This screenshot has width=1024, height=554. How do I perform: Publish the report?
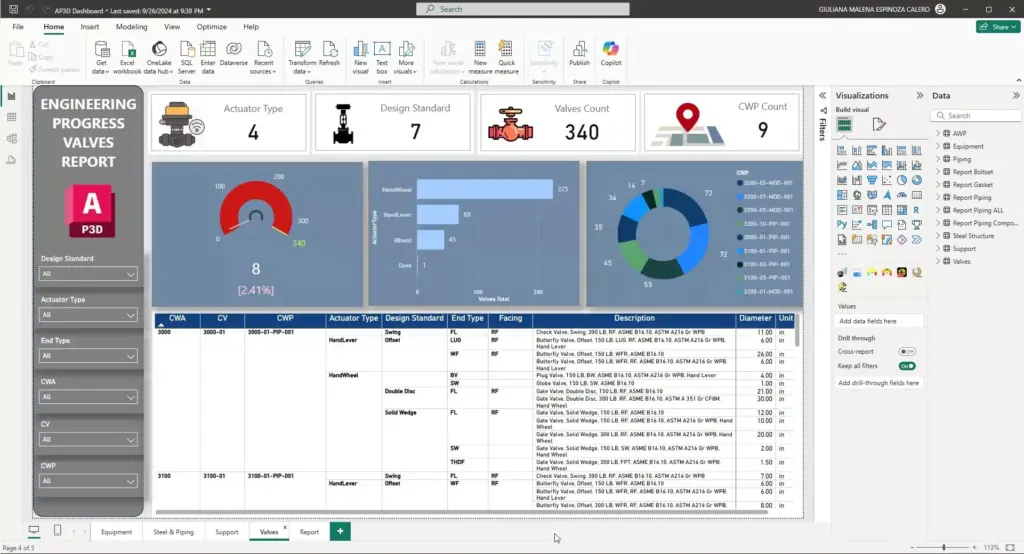click(579, 54)
